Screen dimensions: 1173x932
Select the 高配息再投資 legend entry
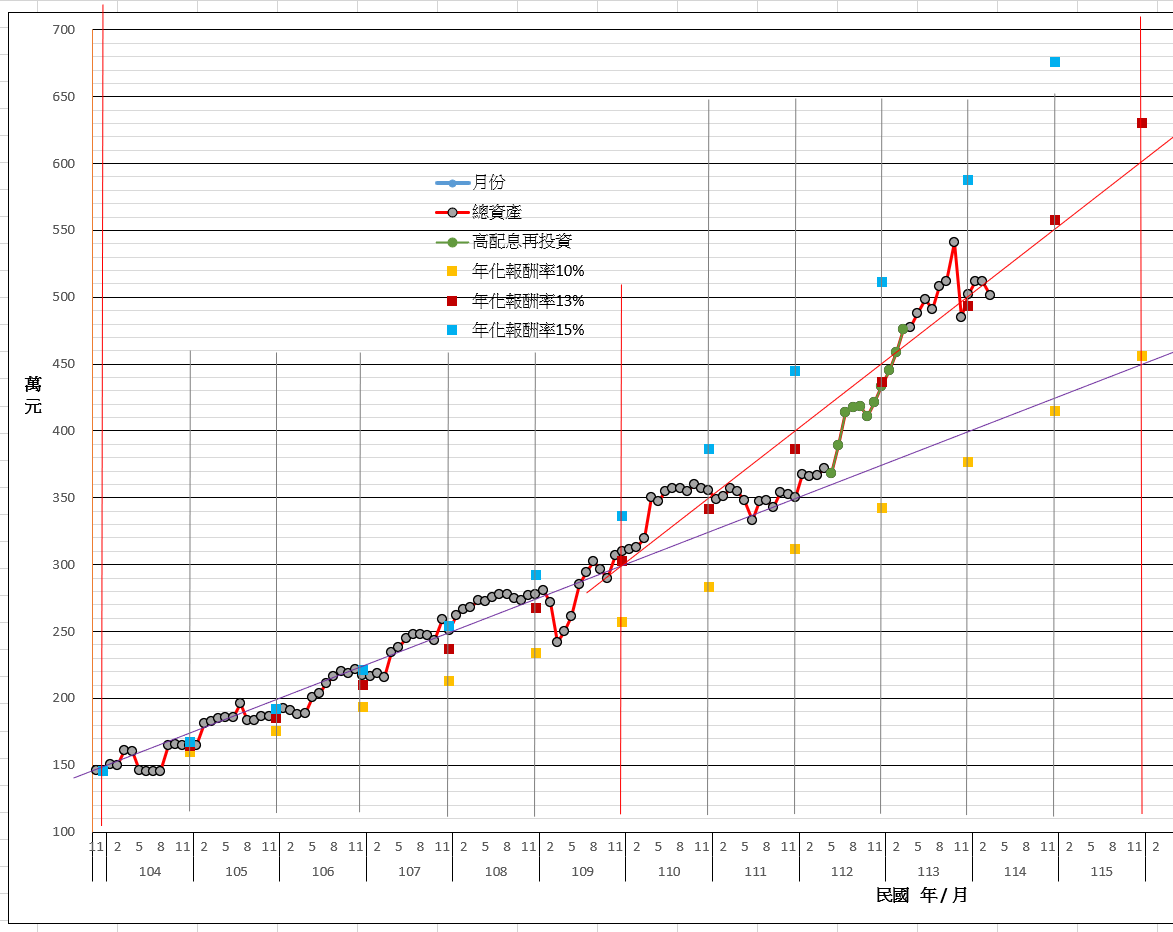(522, 242)
